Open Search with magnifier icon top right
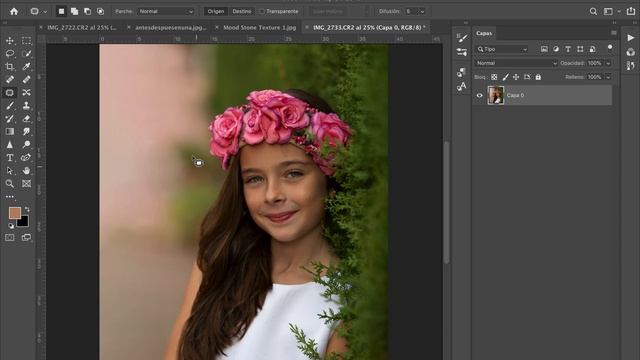The image size is (640, 360). click(x=593, y=11)
